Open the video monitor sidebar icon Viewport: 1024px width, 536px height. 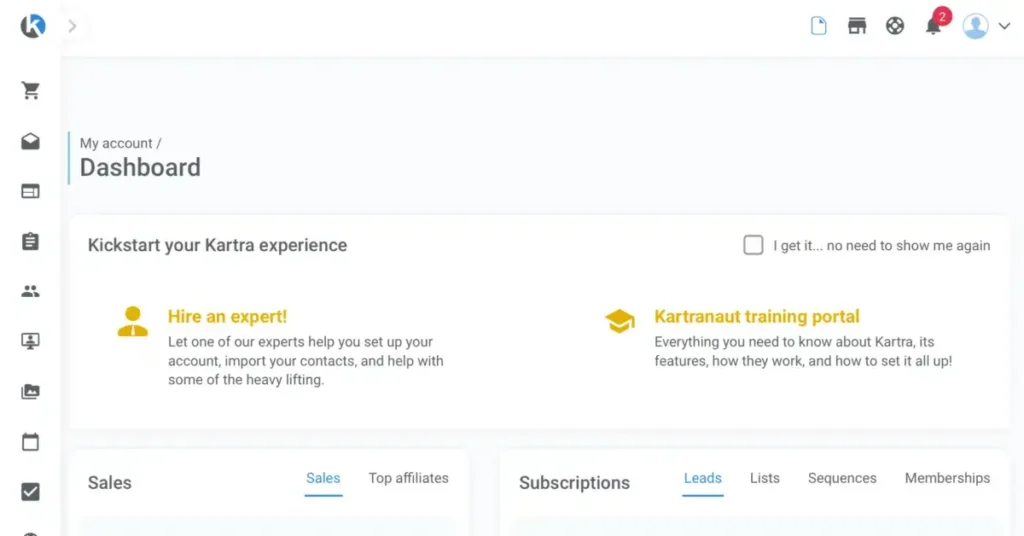31,341
